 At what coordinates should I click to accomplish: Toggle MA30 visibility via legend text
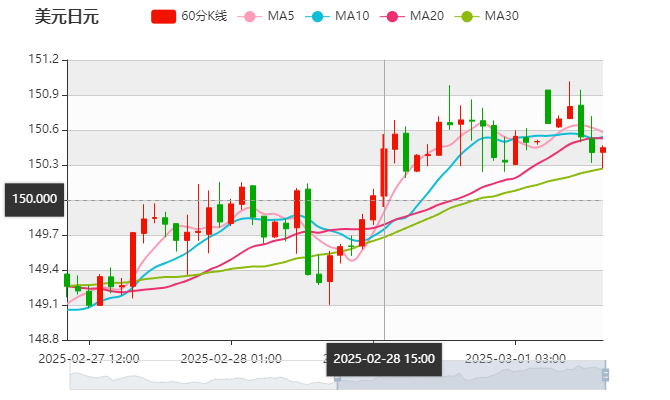tap(501, 16)
